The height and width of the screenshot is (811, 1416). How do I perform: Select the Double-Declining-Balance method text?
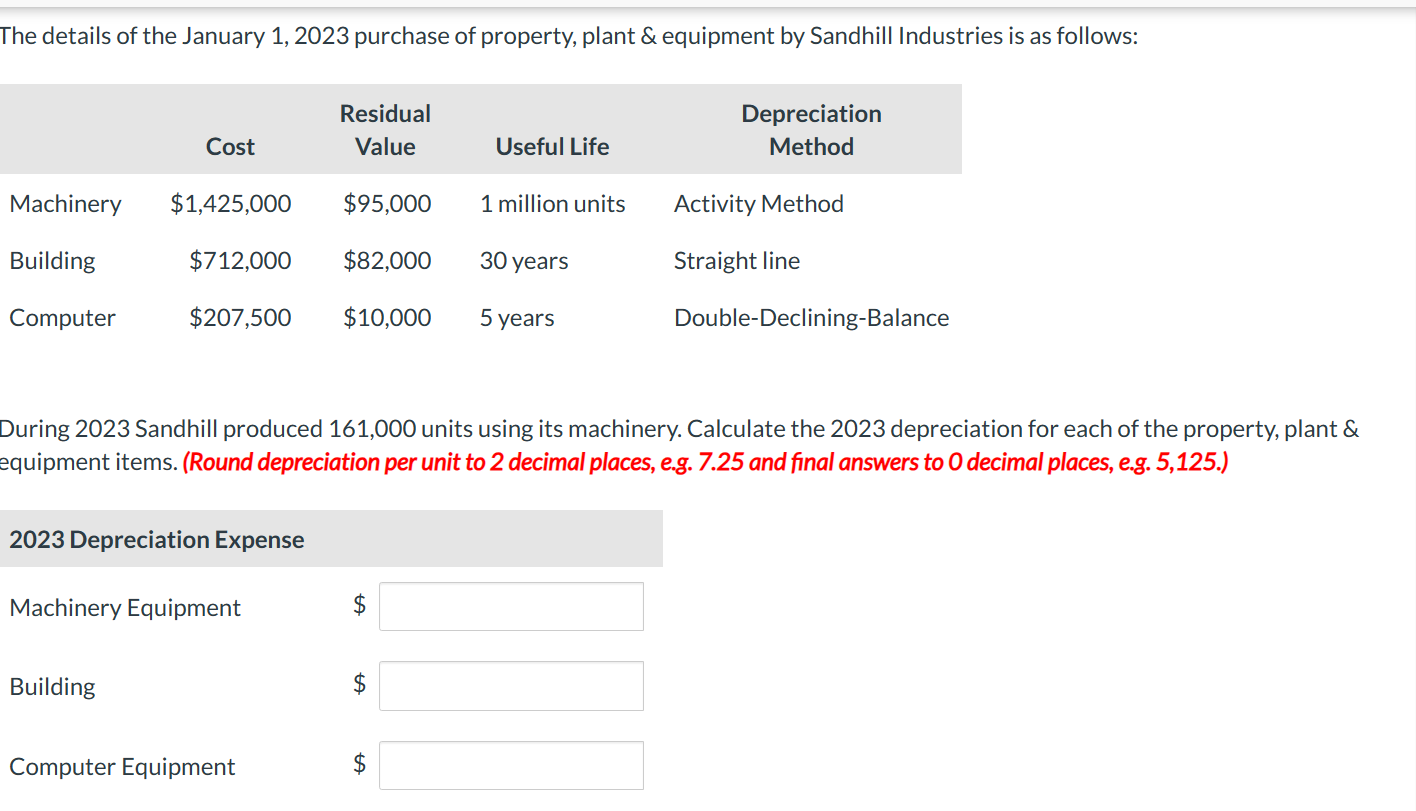811,317
